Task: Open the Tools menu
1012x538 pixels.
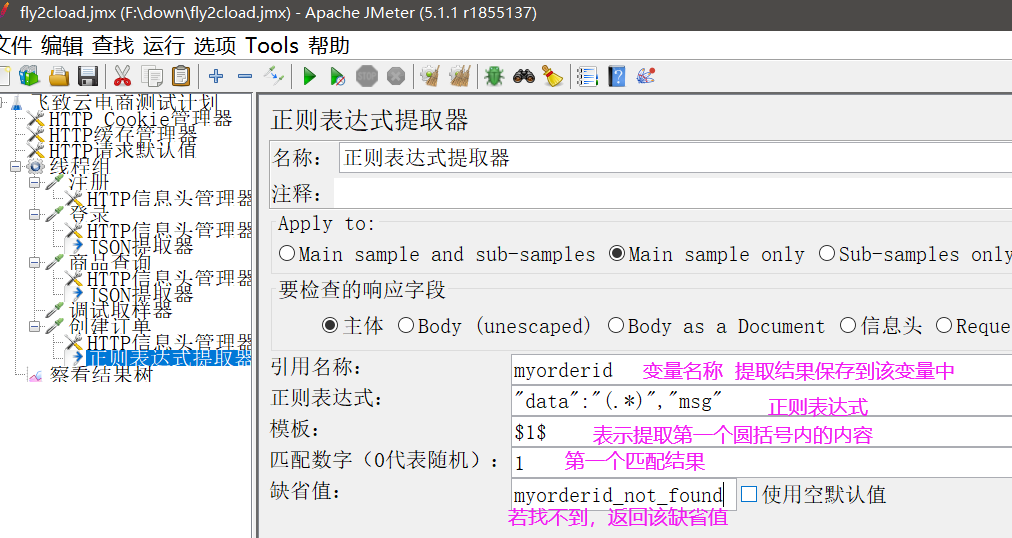Action: coord(272,46)
